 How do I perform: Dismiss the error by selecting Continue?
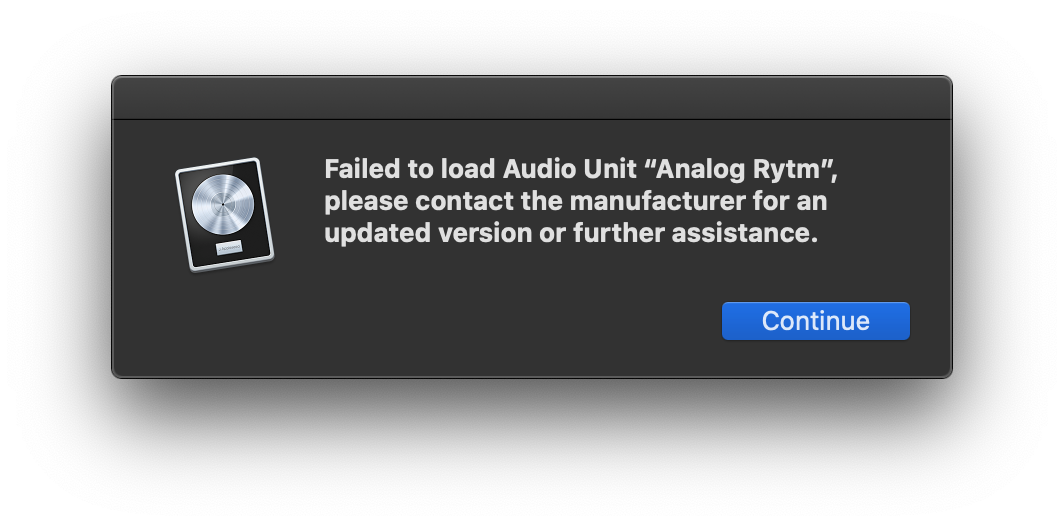pos(815,321)
